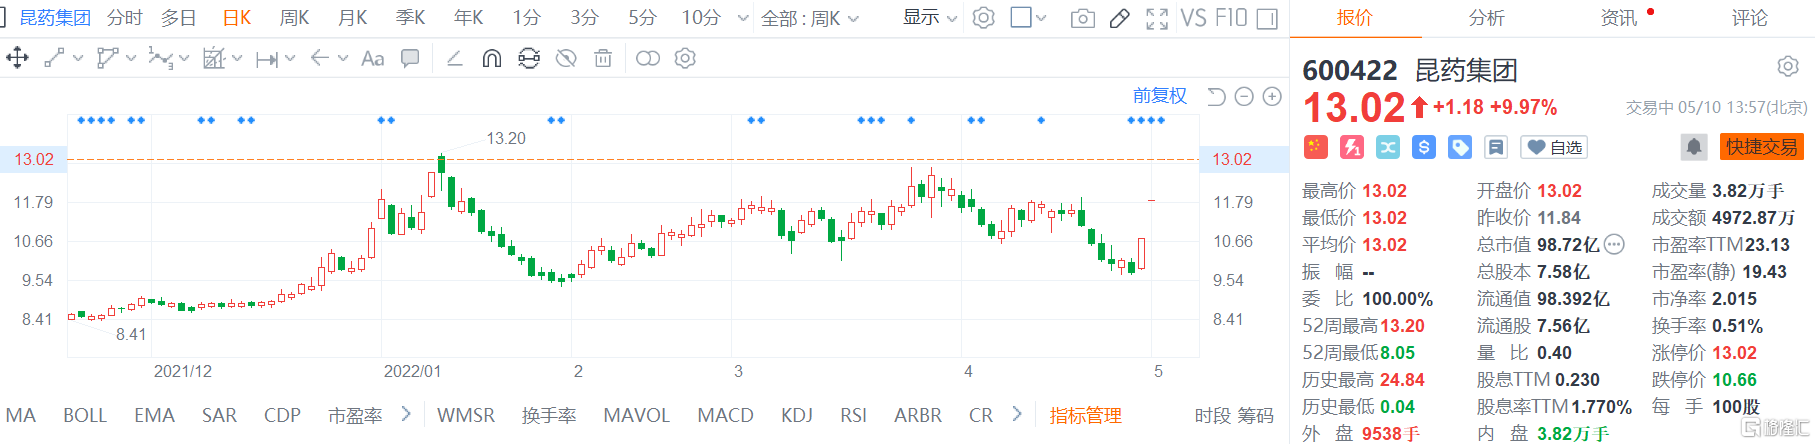Expand polygon shape tool dropdown arrow
1816x444 pixels.
[x=131, y=59]
